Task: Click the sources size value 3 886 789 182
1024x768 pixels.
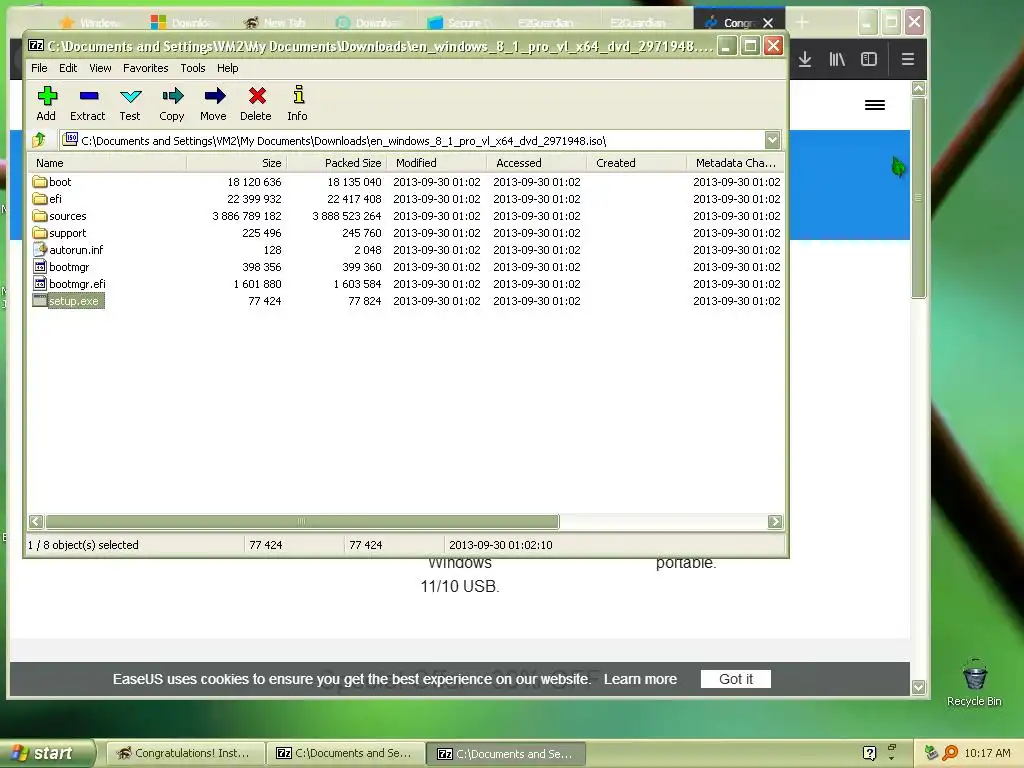Action: click(247, 216)
